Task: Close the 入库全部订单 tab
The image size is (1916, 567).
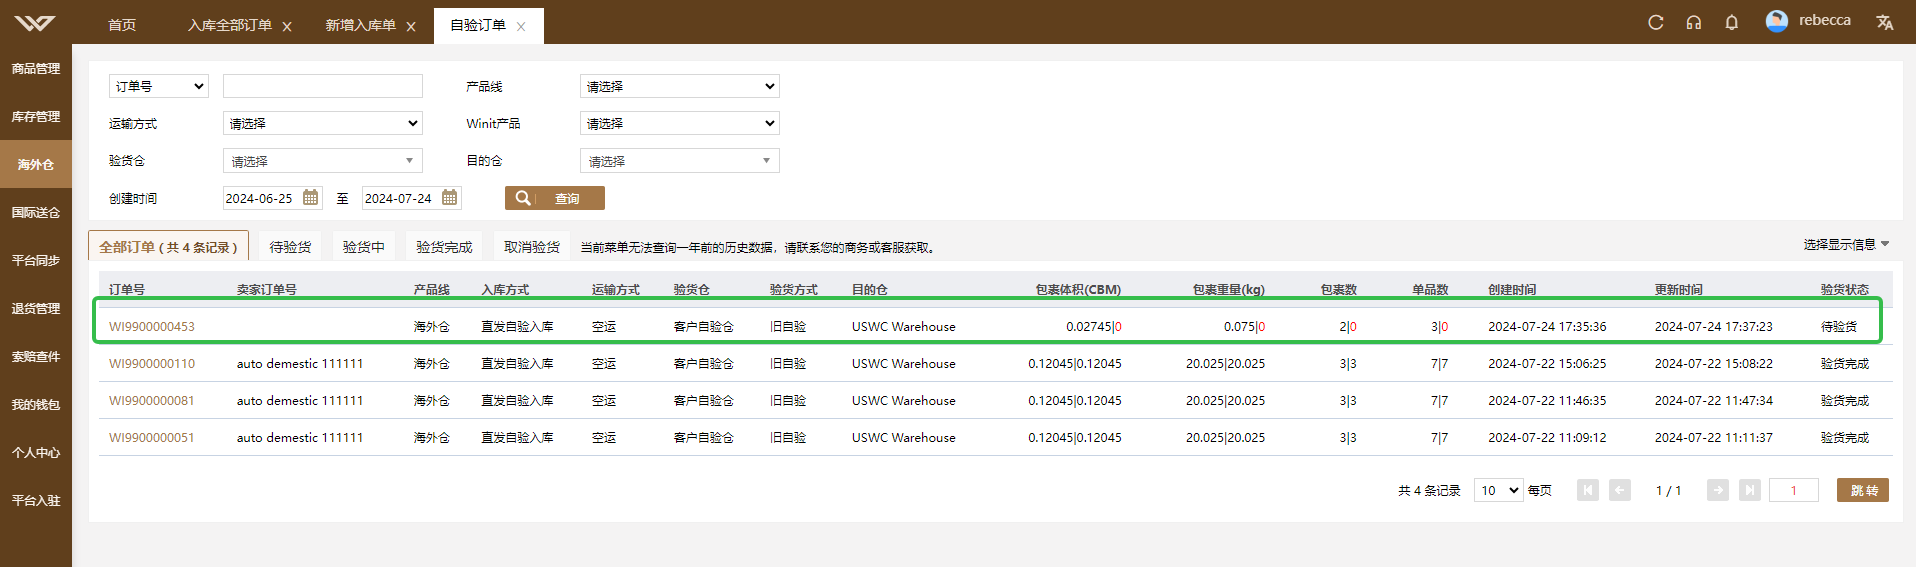Action: (287, 27)
